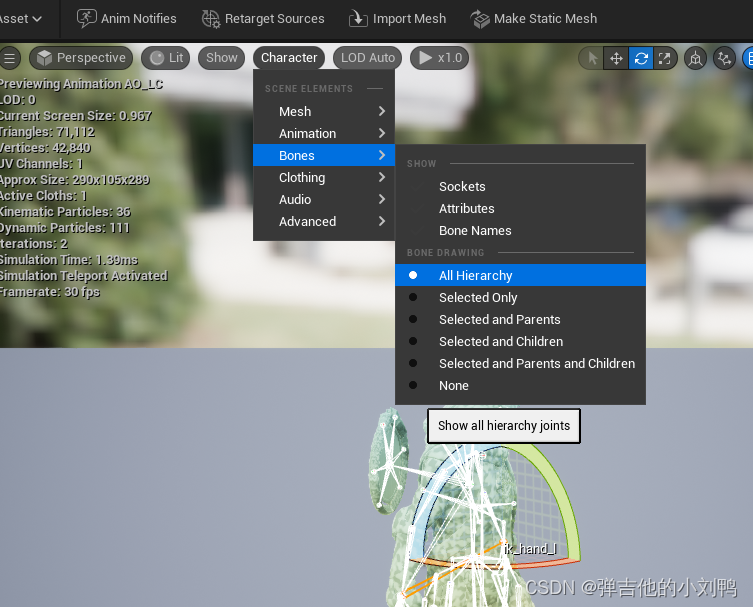753x607 pixels.
Task: Click the Previewing Animation AO_LC text
Action: tap(82, 84)
